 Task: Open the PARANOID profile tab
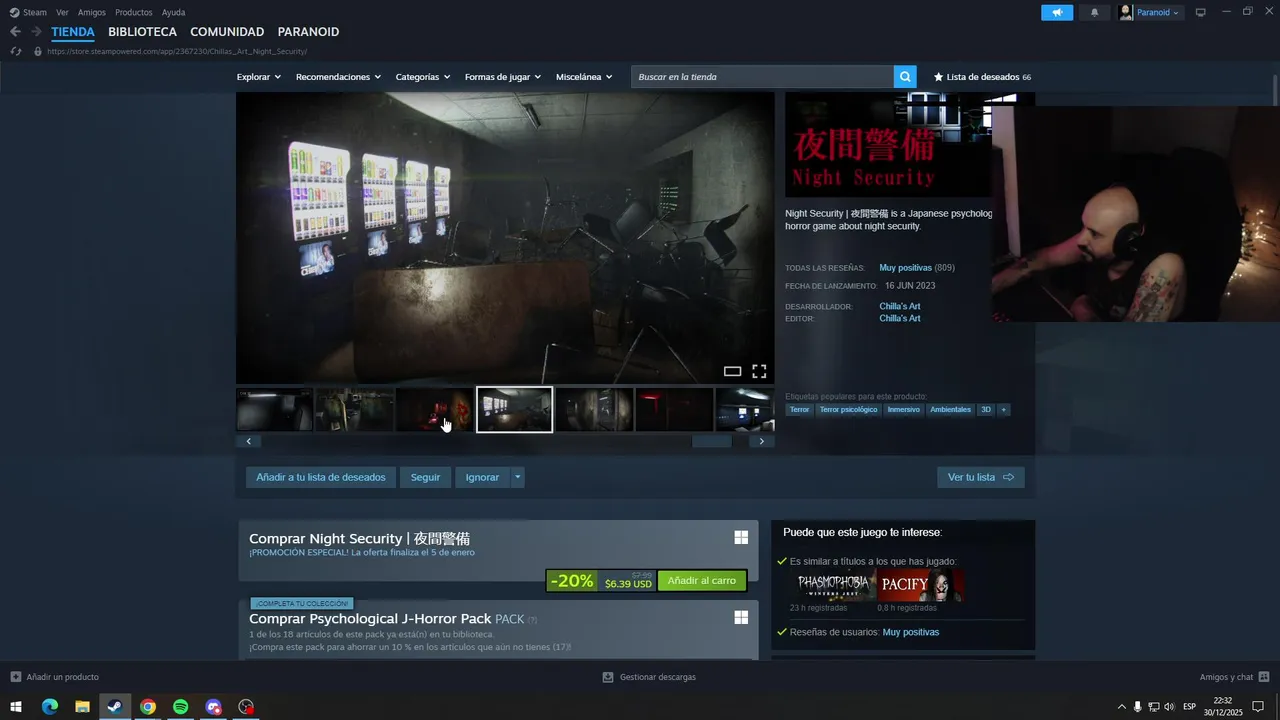tap(308, 32)
